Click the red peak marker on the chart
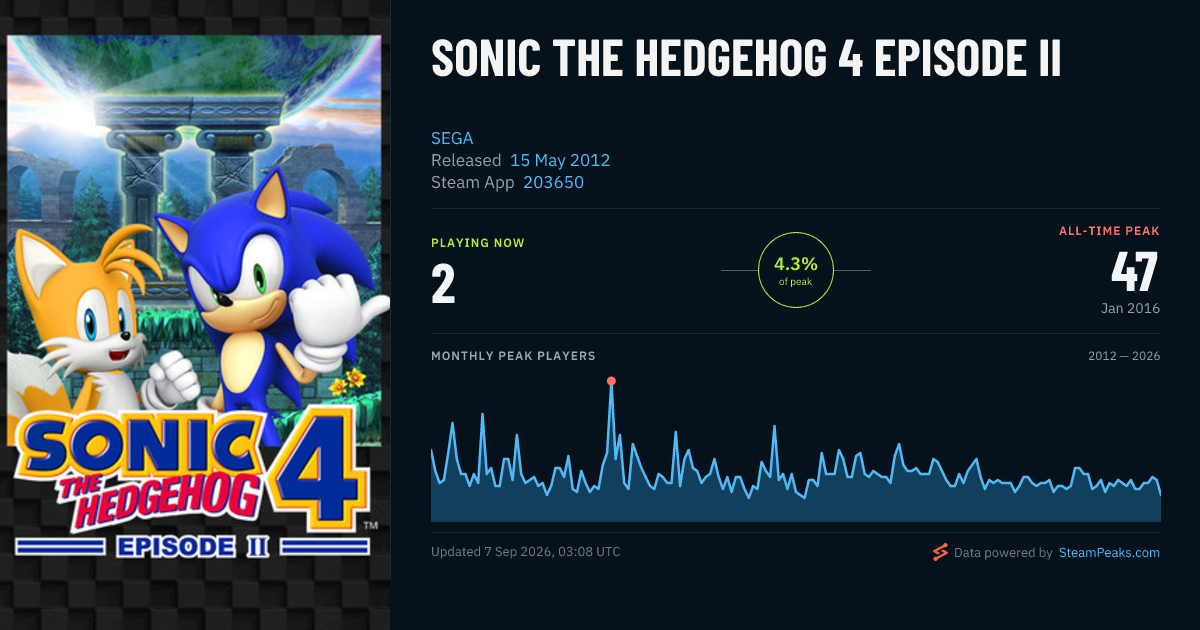The height and width of the screenshot is (630, 1200). pos(611,381)
